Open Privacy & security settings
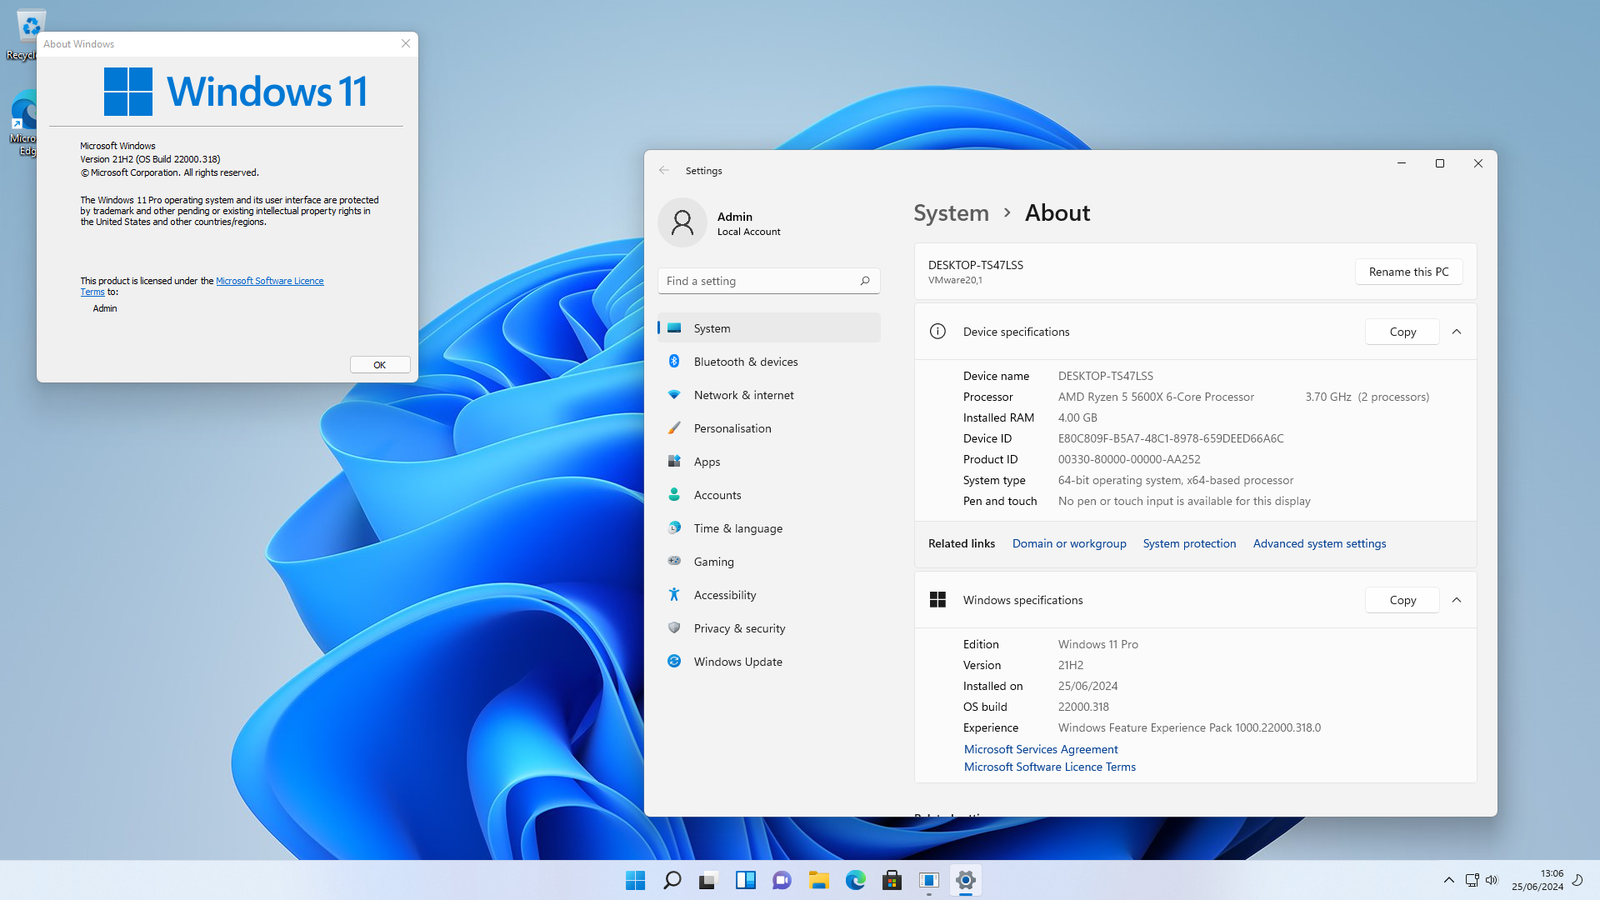 (x=769, y=628)
